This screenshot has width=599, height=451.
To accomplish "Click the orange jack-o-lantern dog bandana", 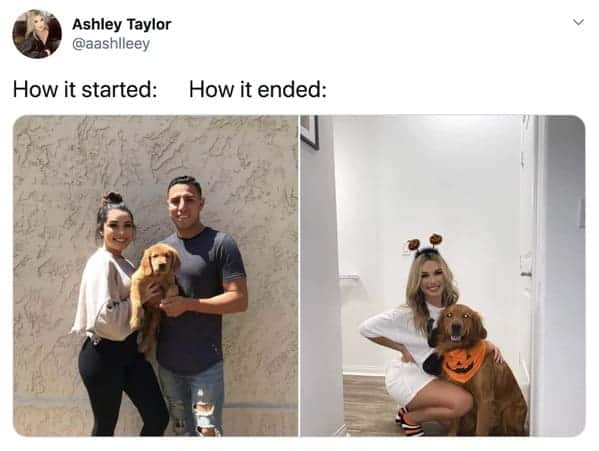I will pyautogui.click(x=463, y=363).
